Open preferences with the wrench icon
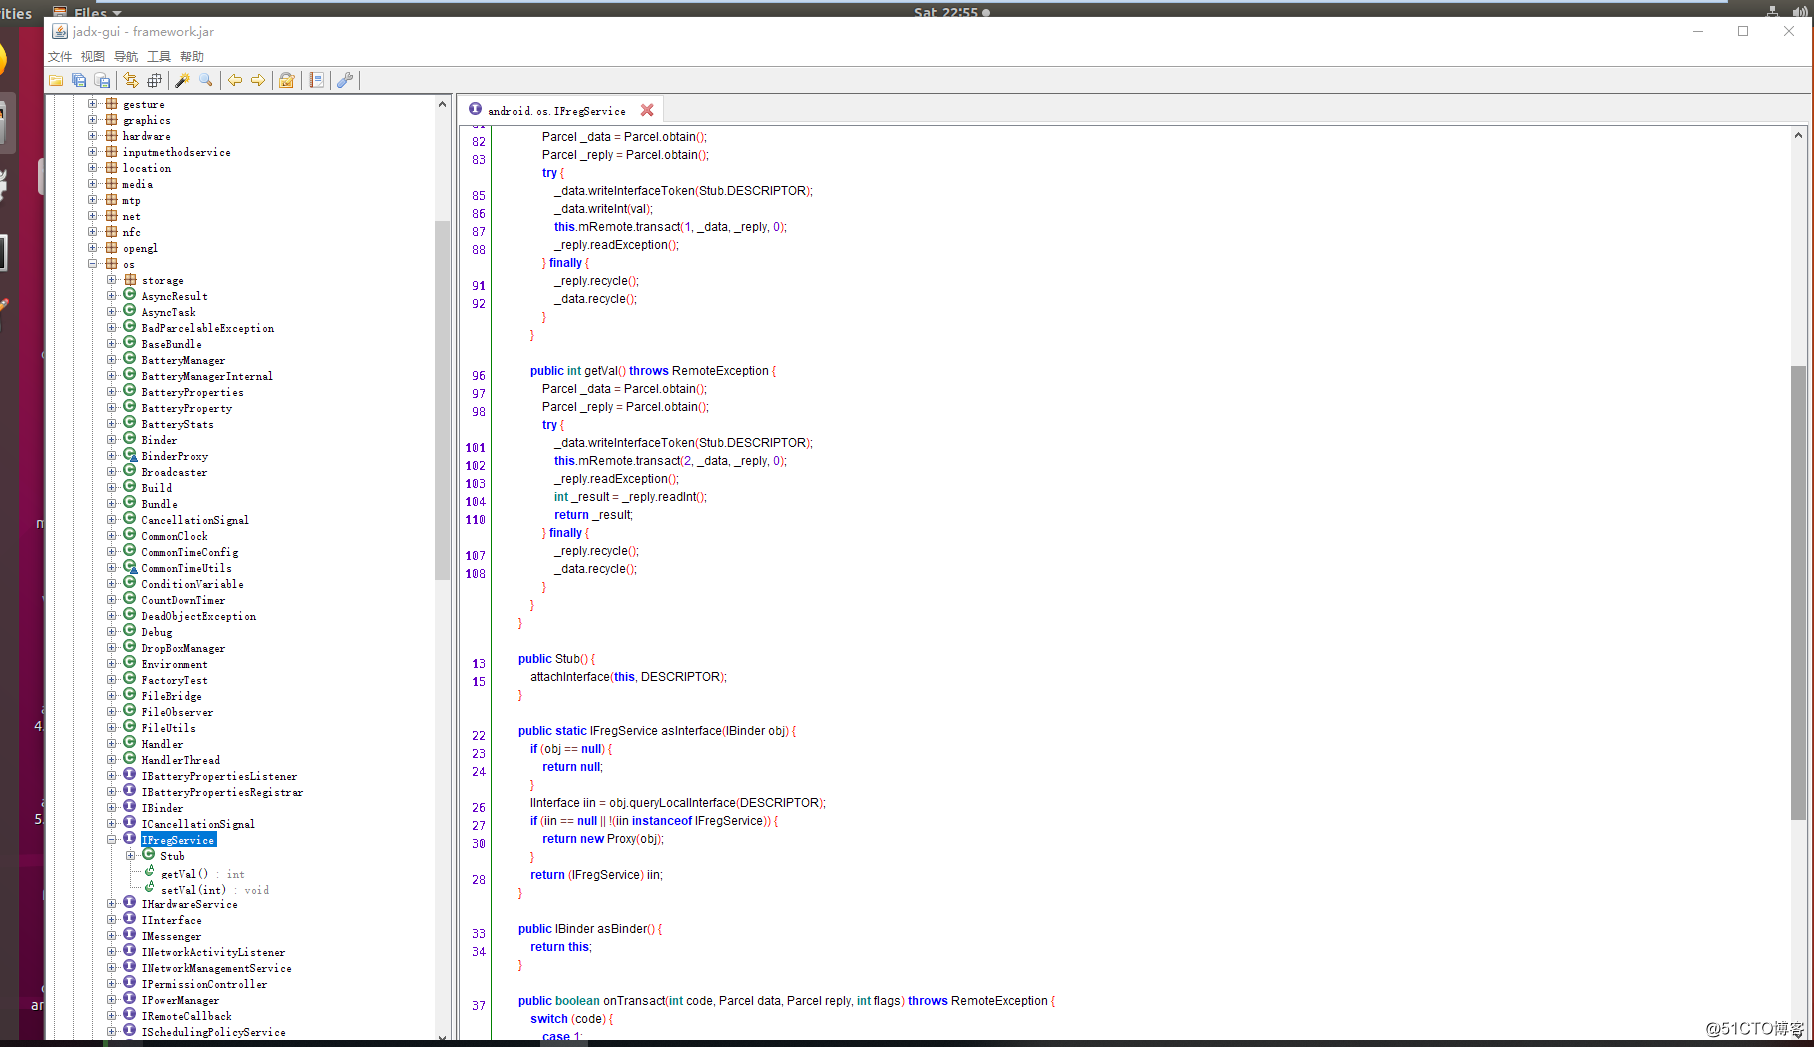This screenshot has height=1047, width=1814. [345, 80]
